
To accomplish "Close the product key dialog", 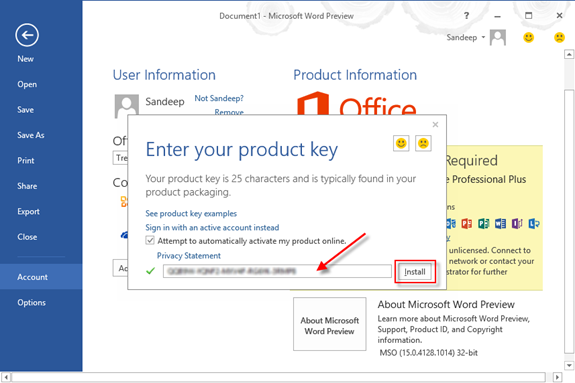I will (x=435, y=125).
